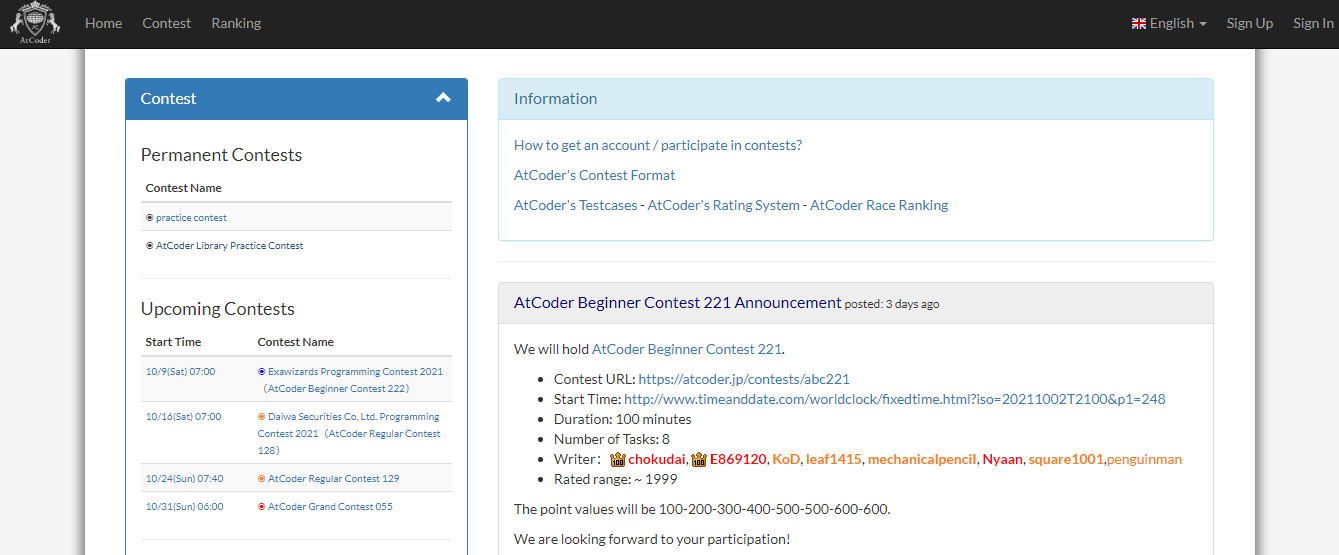Click the AtCoder logo icon
Image resolution: width=1339 pixels, height=555 pixels.
pos(35,24)
